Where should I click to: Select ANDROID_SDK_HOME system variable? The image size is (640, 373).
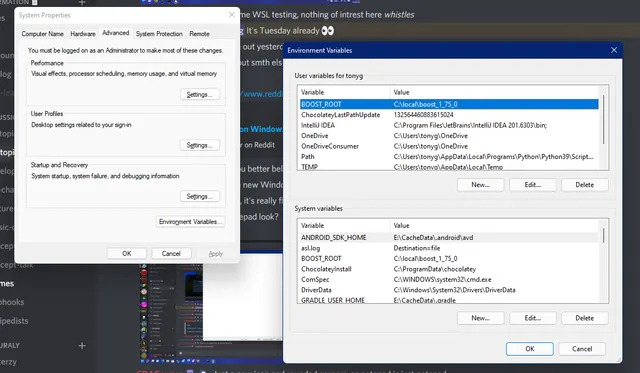(449, 238)
